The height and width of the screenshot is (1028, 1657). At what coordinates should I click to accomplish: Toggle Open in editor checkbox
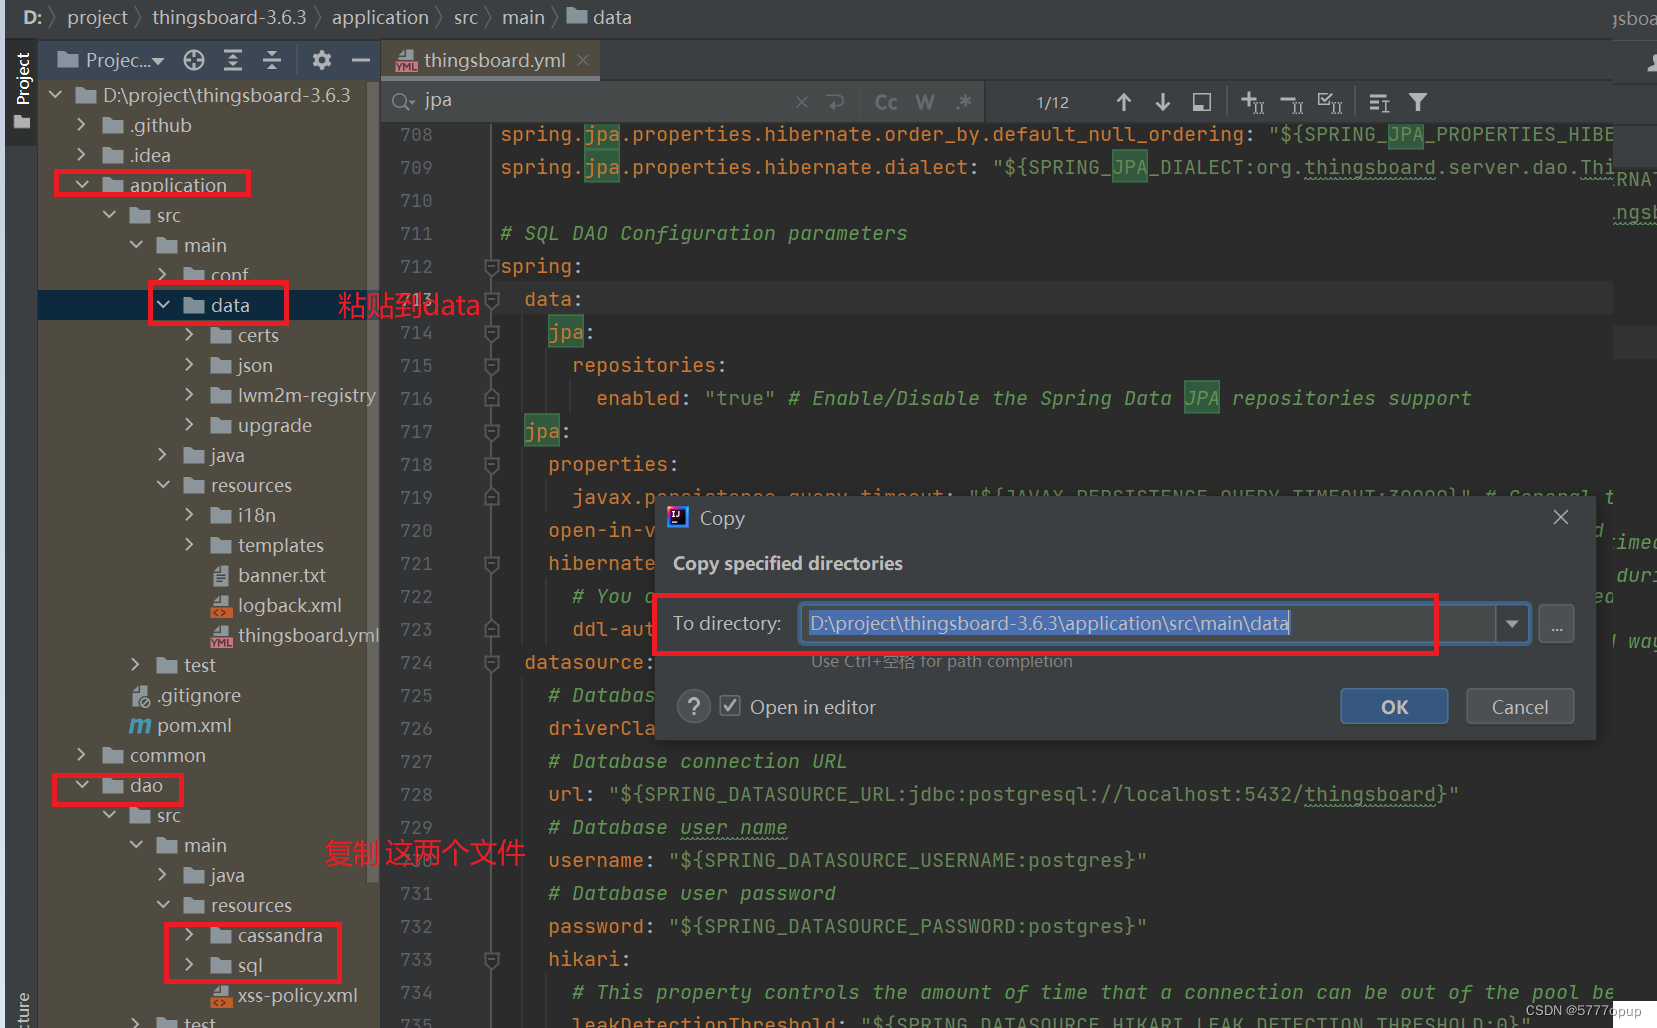click(731, 706)
